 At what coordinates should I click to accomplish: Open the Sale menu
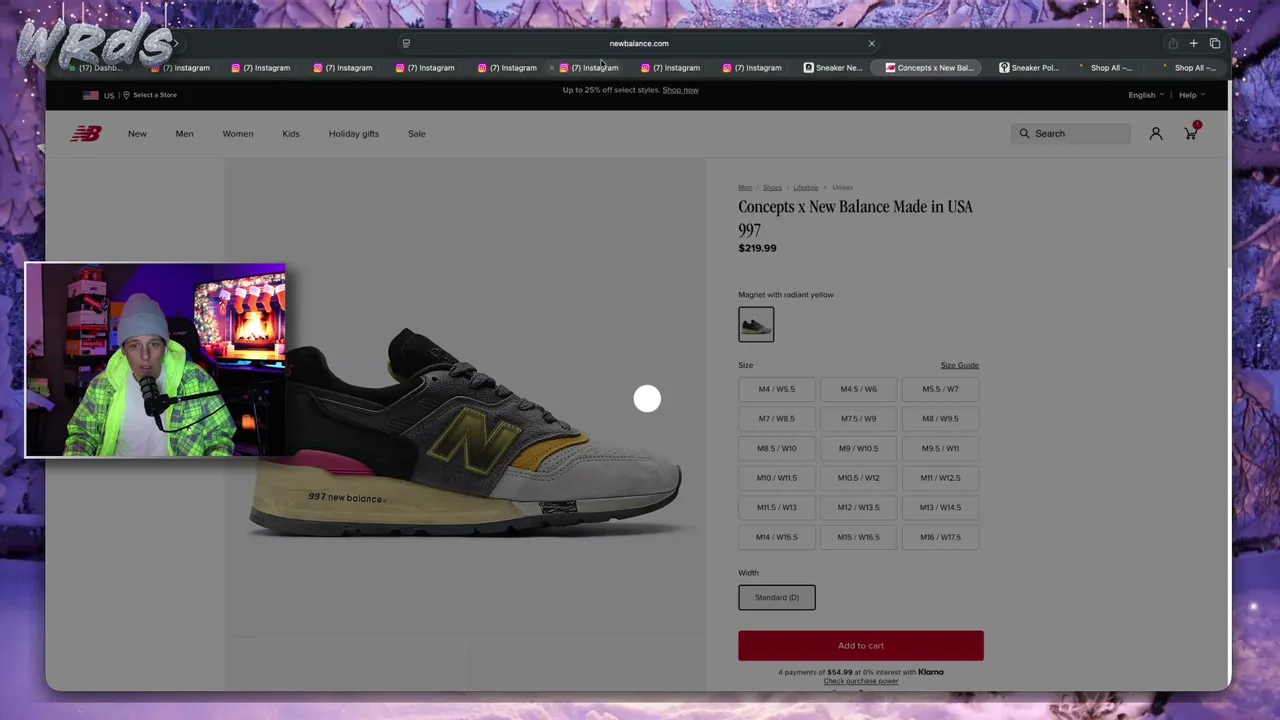(417, 133)
